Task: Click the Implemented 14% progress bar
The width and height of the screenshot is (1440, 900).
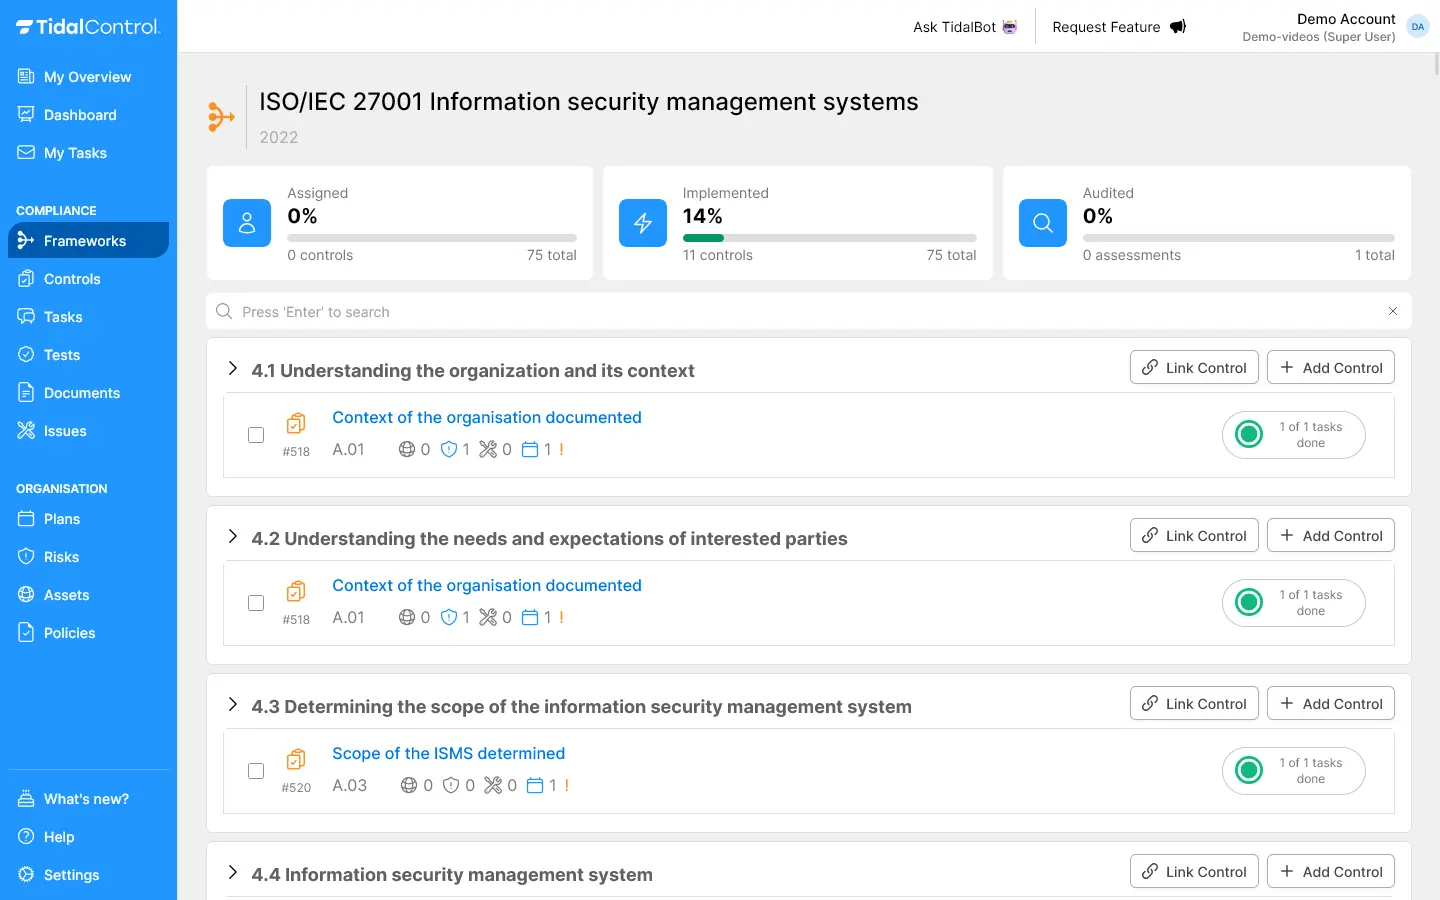Action: click(829, 238)
